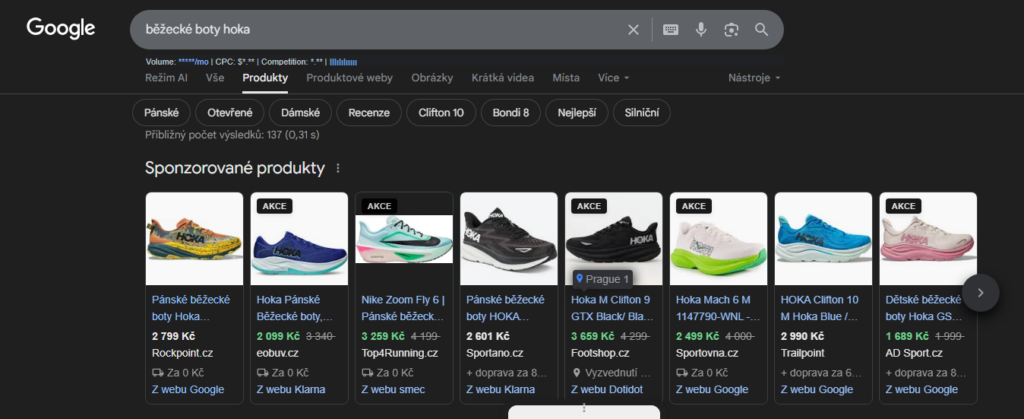Select the Pánské filter chip
This screenshot has height=419, width=1024.
160,113
